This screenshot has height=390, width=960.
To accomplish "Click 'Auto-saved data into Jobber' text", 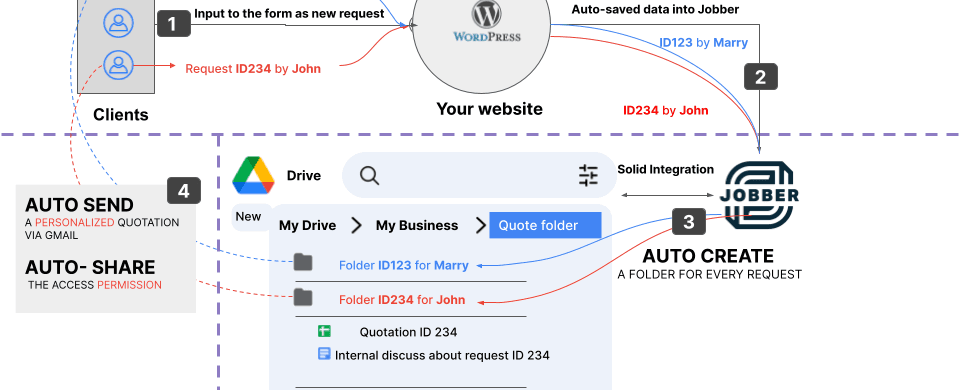I will [655, 9].
